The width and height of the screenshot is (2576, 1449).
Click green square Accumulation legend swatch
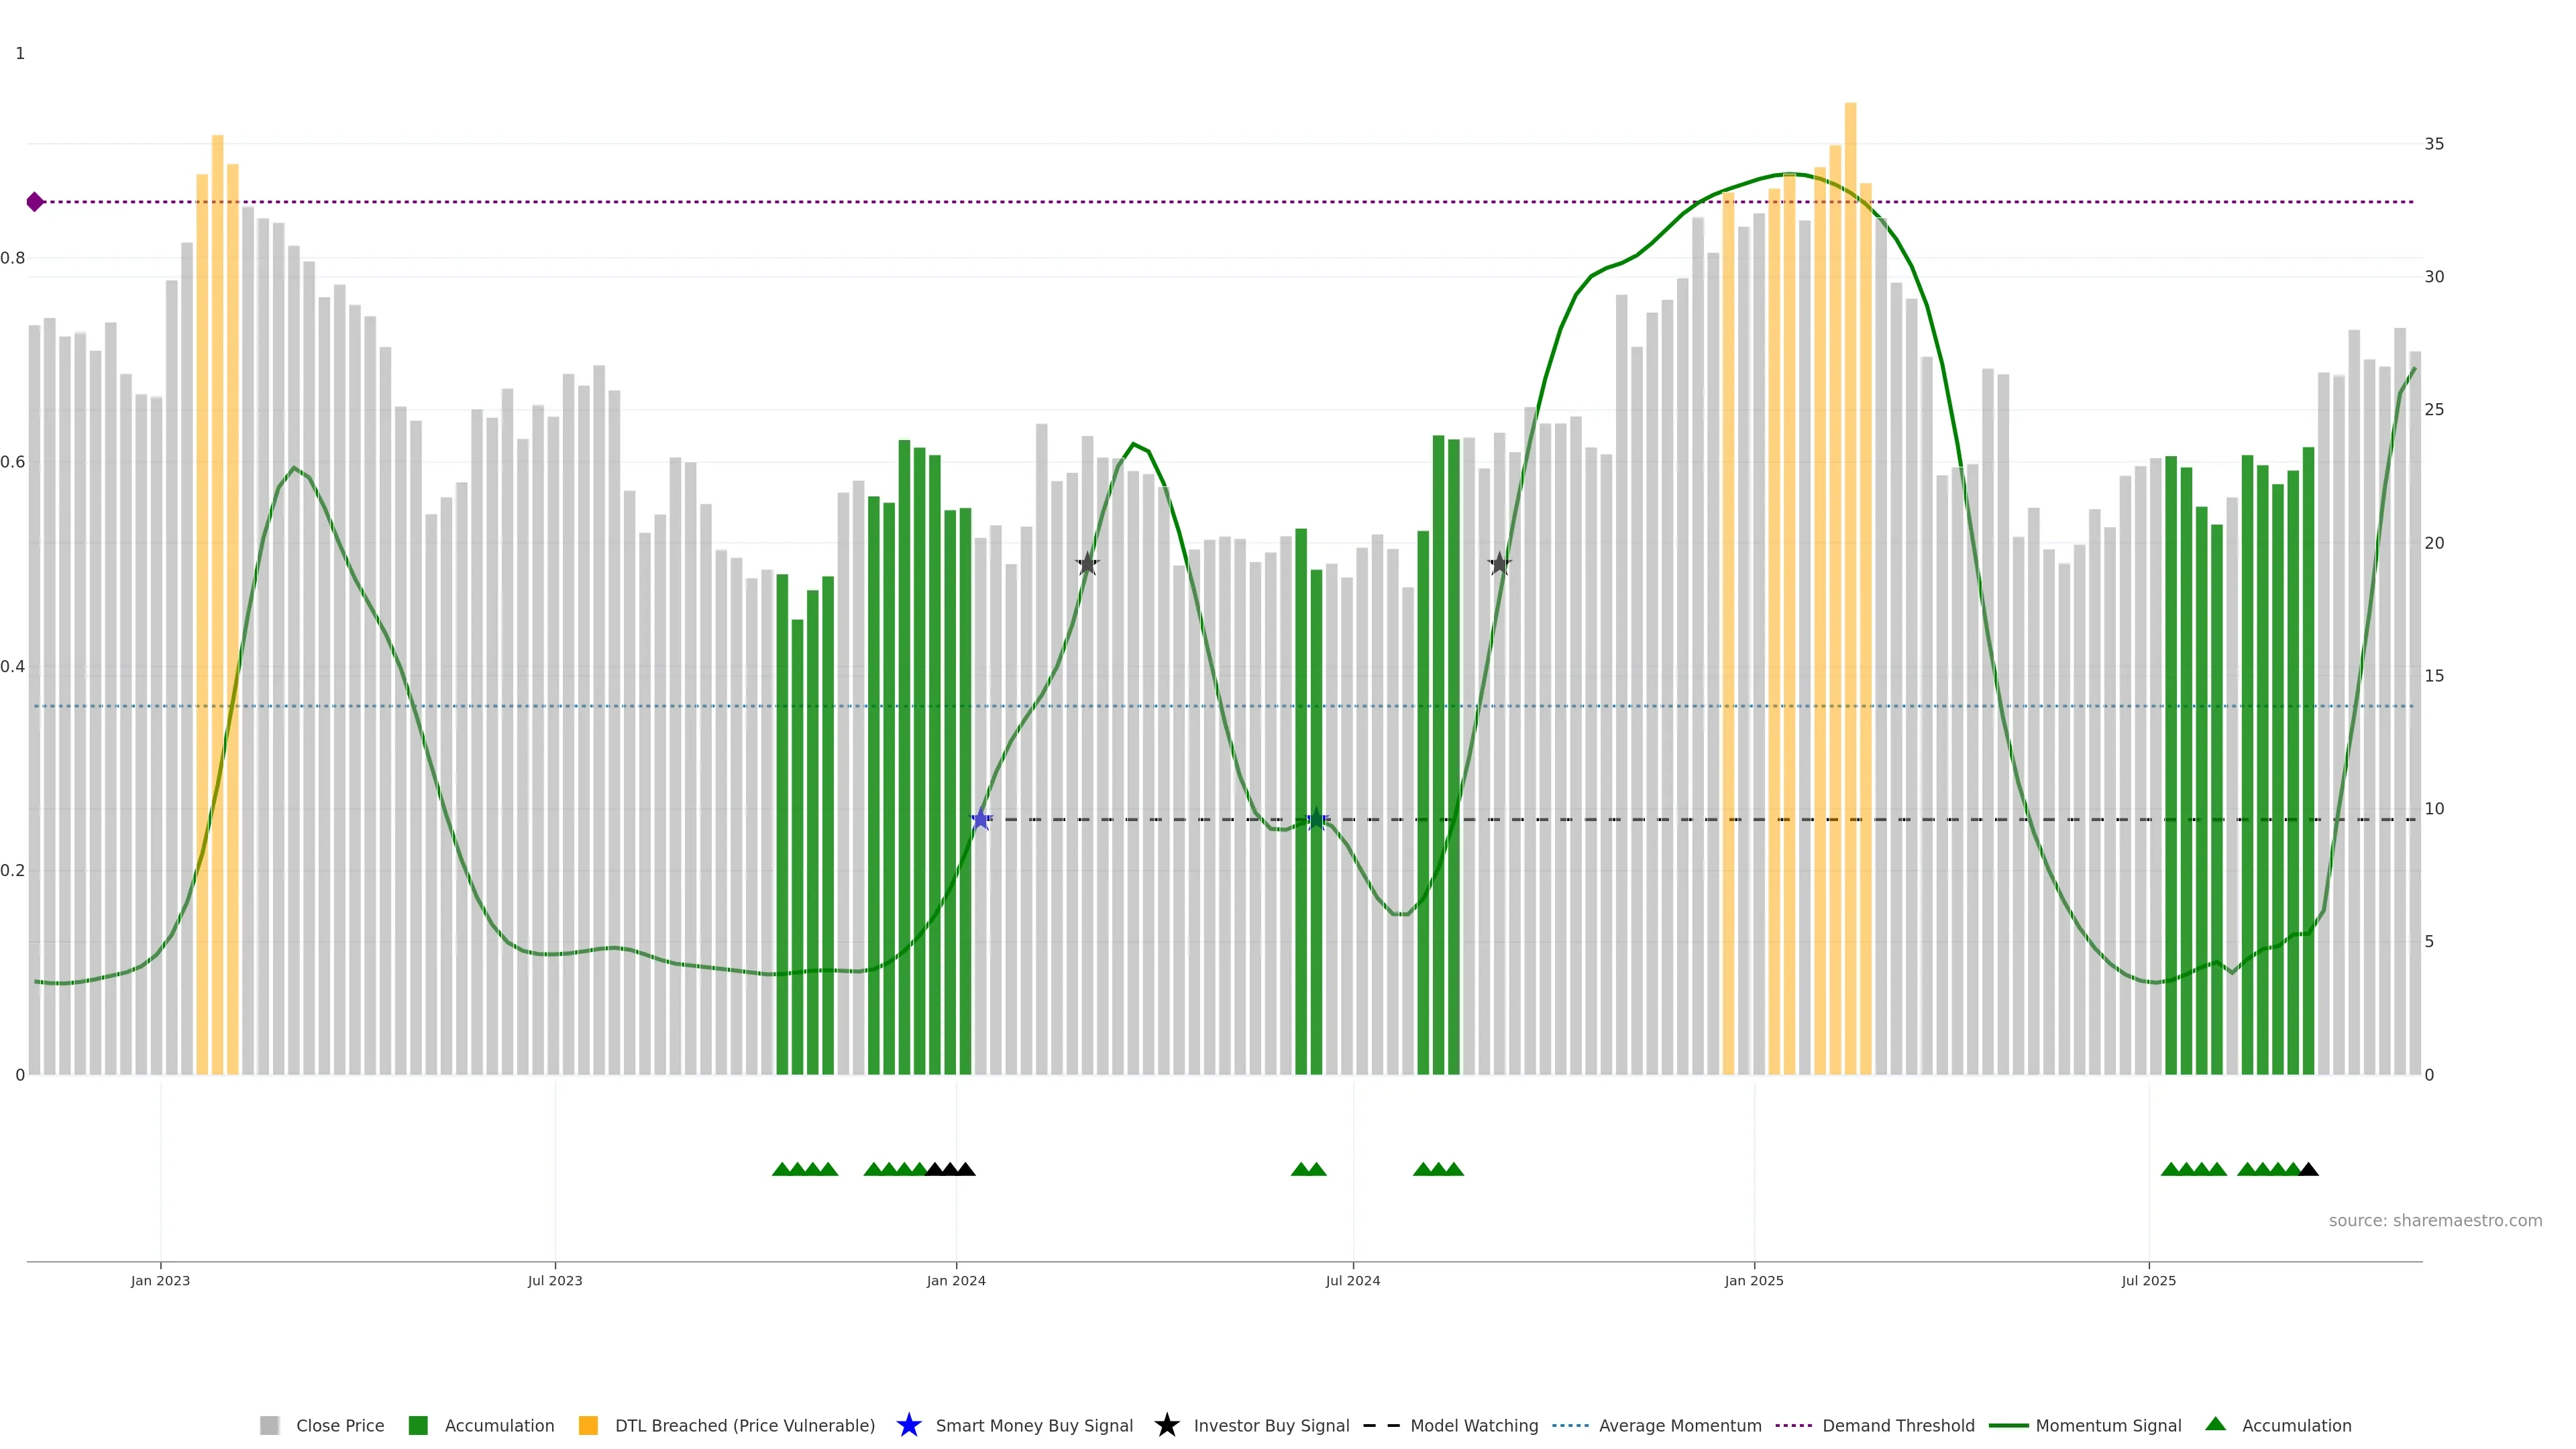pyautogui.click(x=418, y=1426)
